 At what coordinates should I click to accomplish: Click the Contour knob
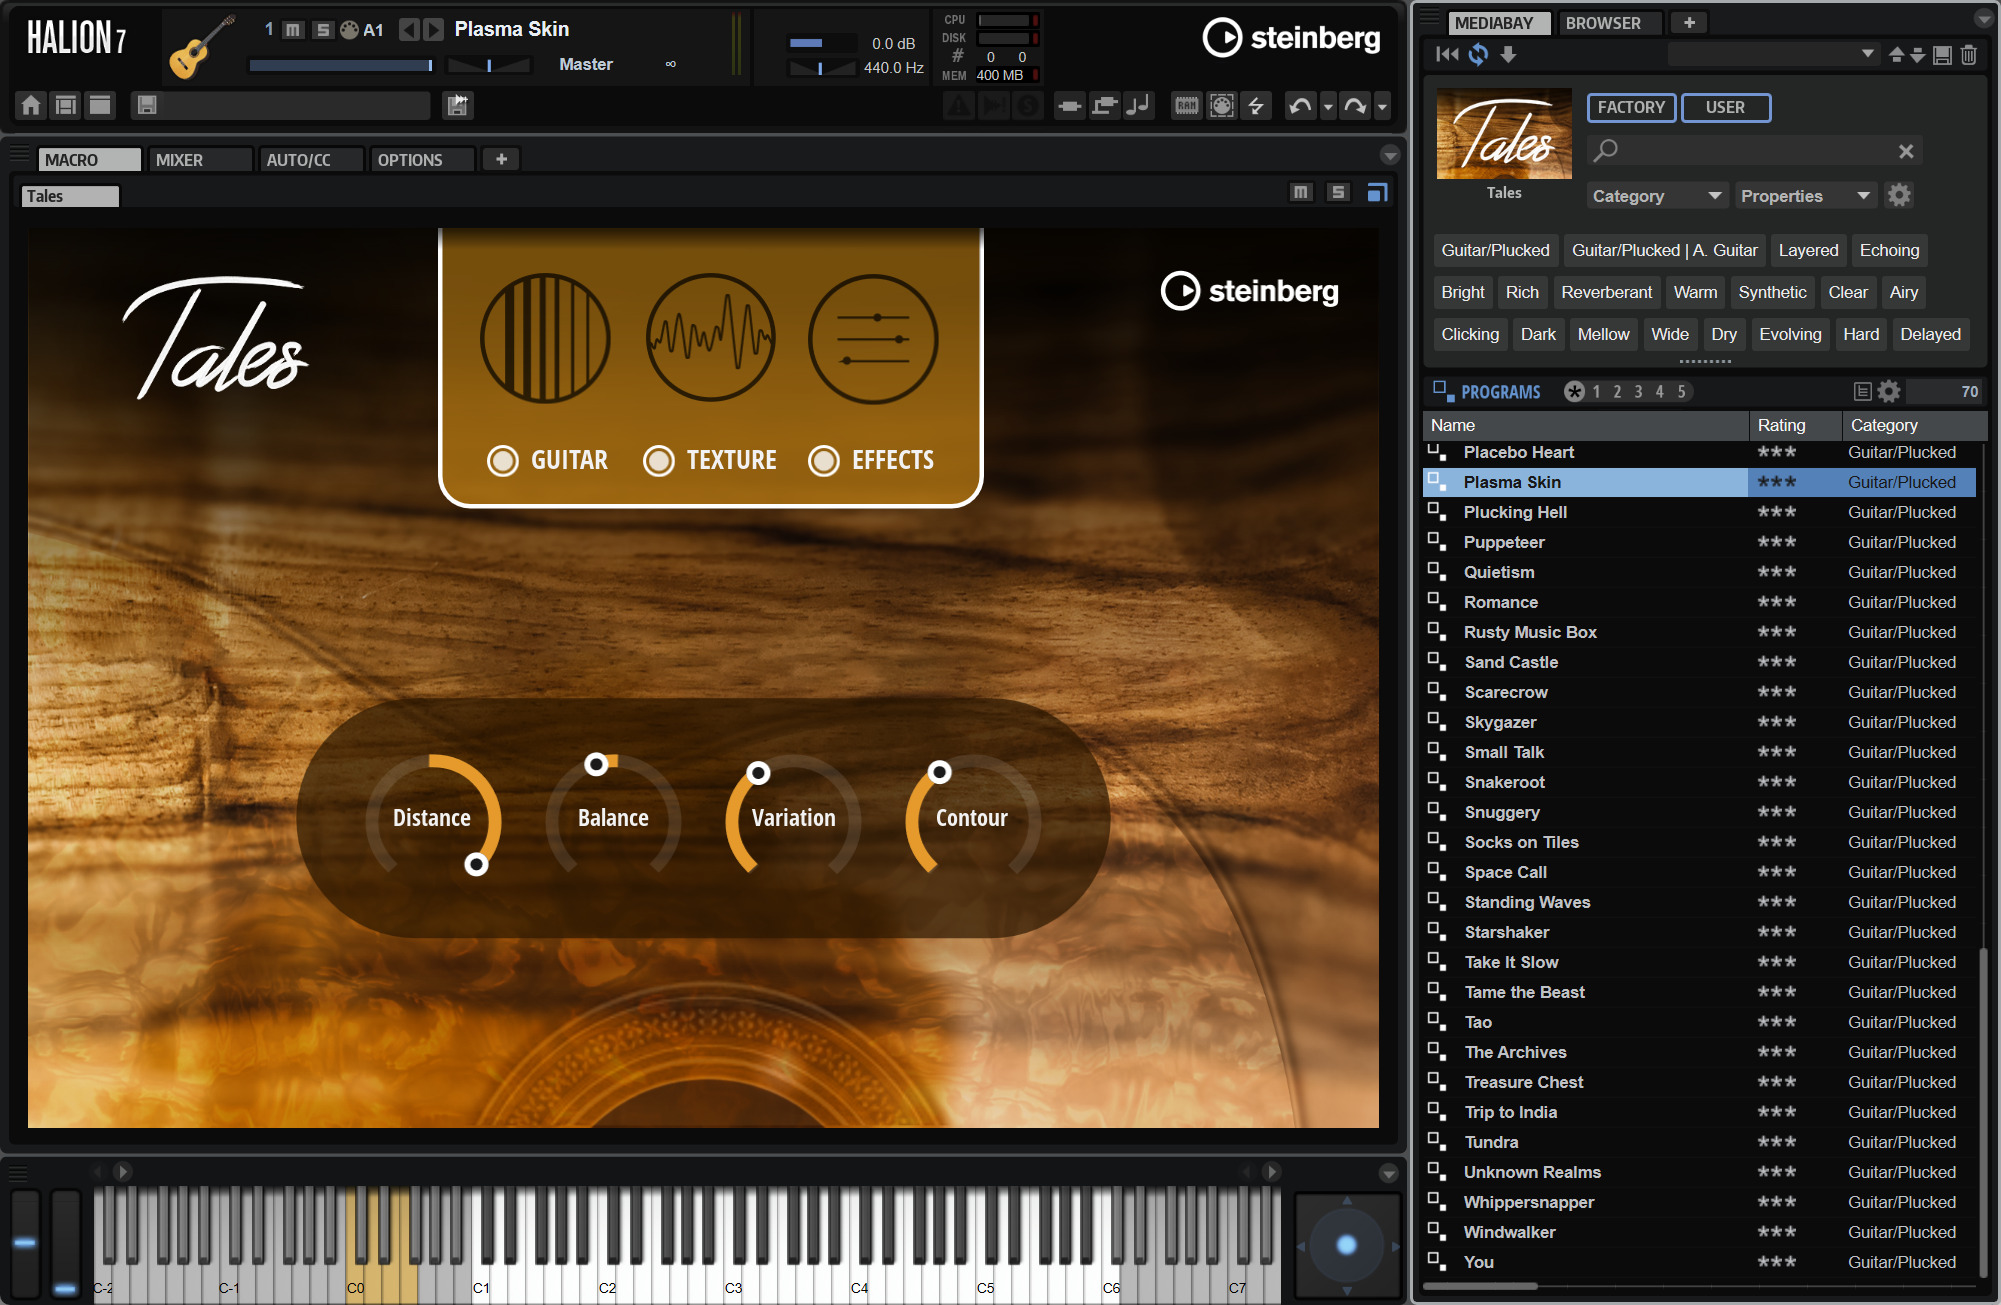tap(972, 818)
